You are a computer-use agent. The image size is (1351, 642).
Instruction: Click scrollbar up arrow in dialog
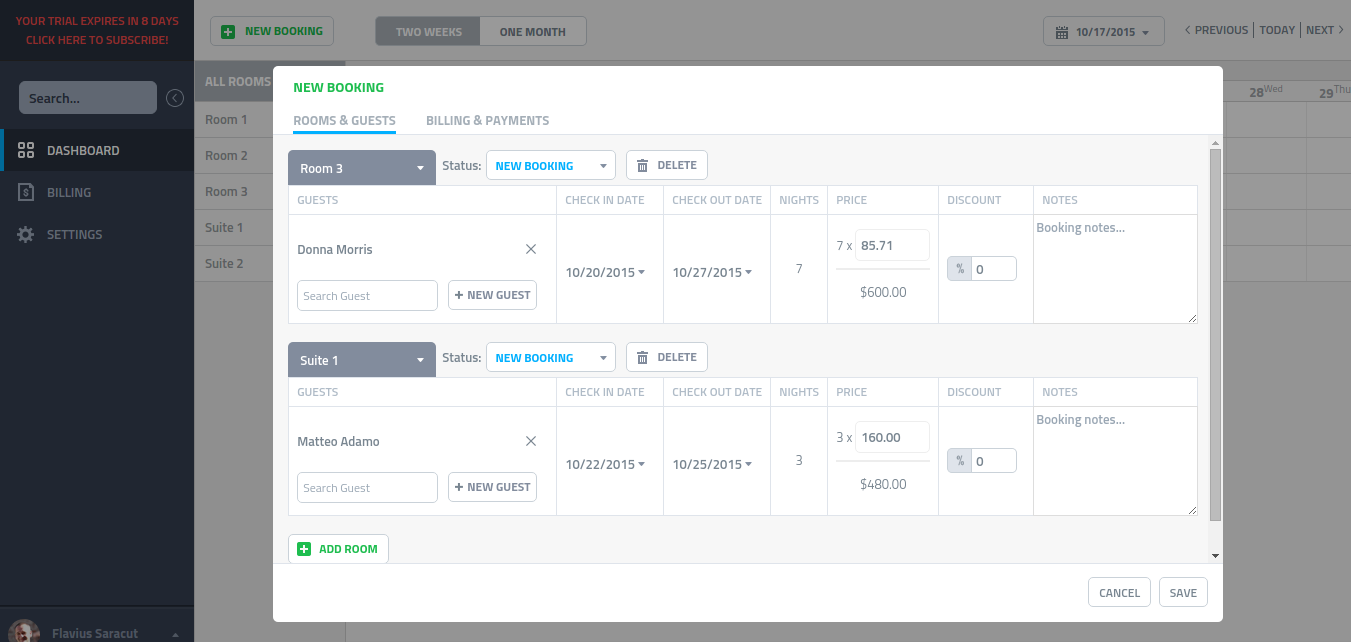pos(1215,142)
